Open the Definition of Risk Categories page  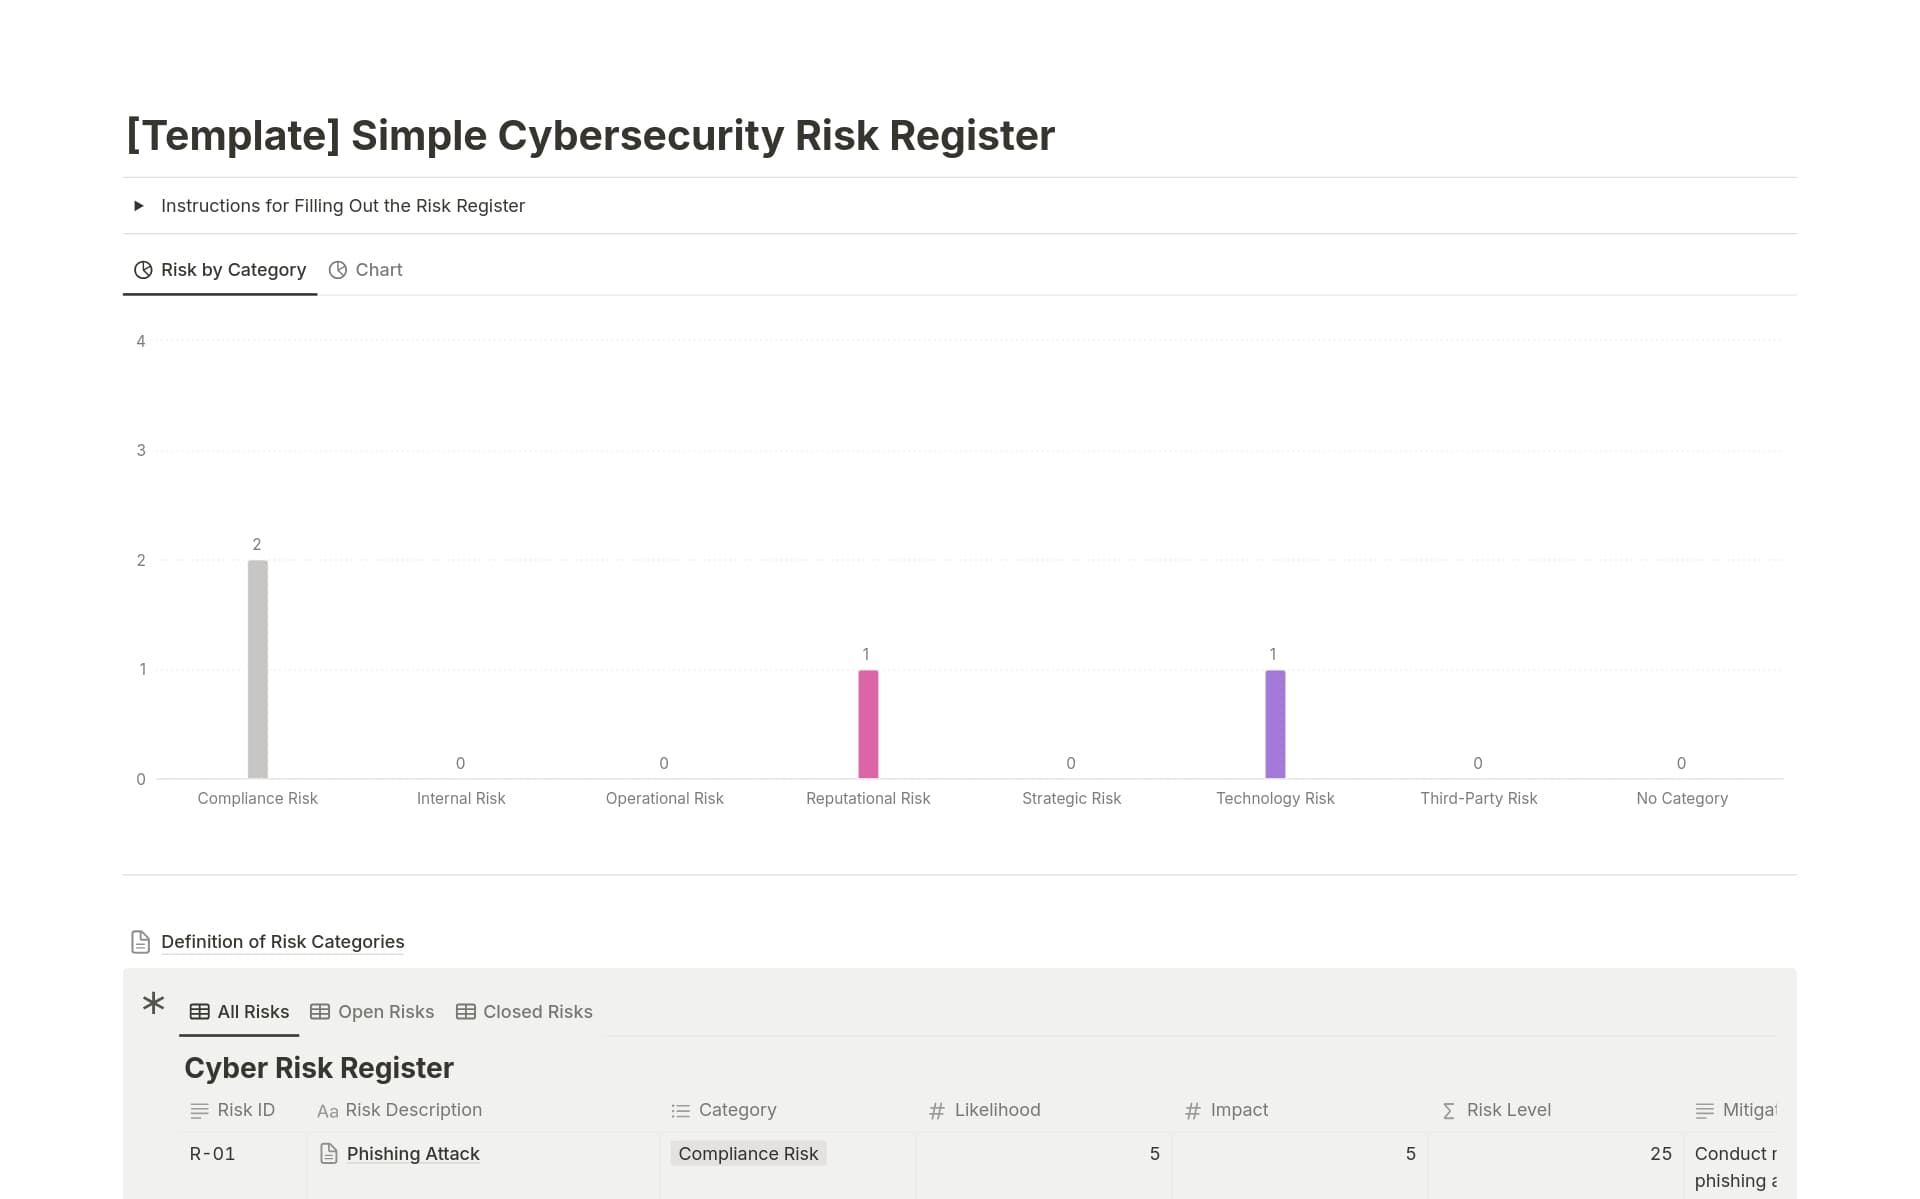pos(282,941)
